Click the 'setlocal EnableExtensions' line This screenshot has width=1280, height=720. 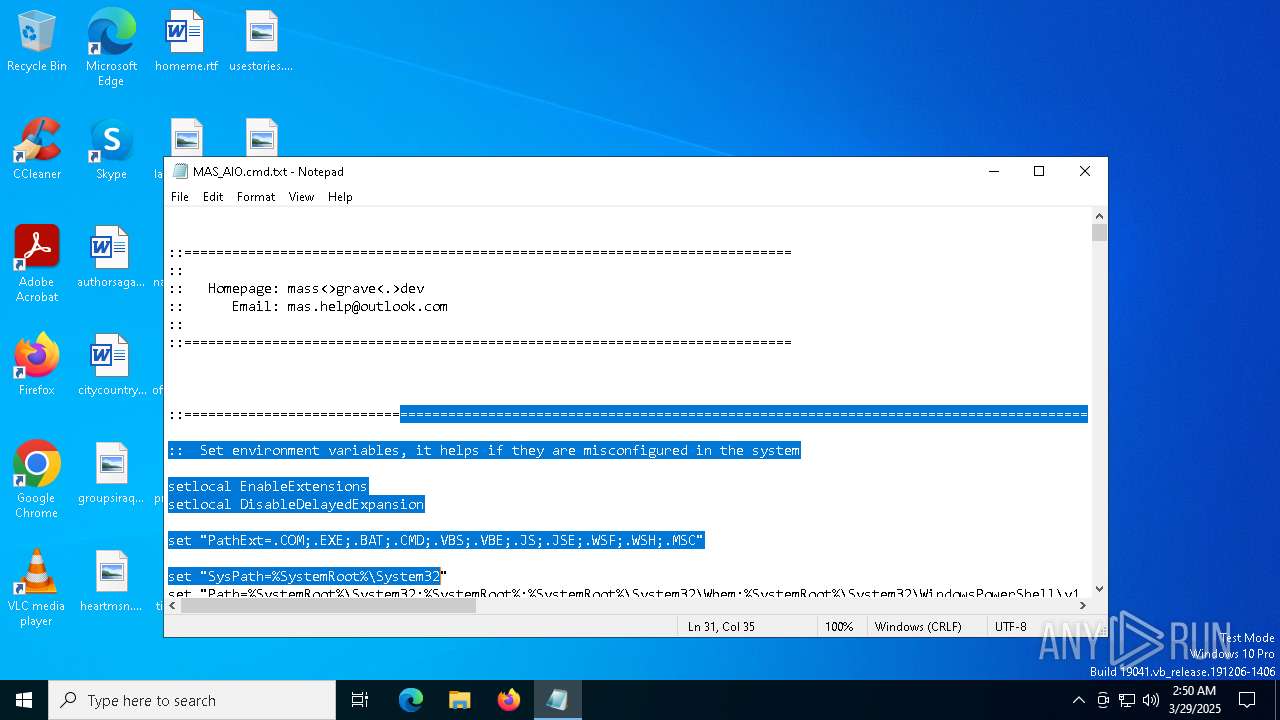(x=268, y=486)
